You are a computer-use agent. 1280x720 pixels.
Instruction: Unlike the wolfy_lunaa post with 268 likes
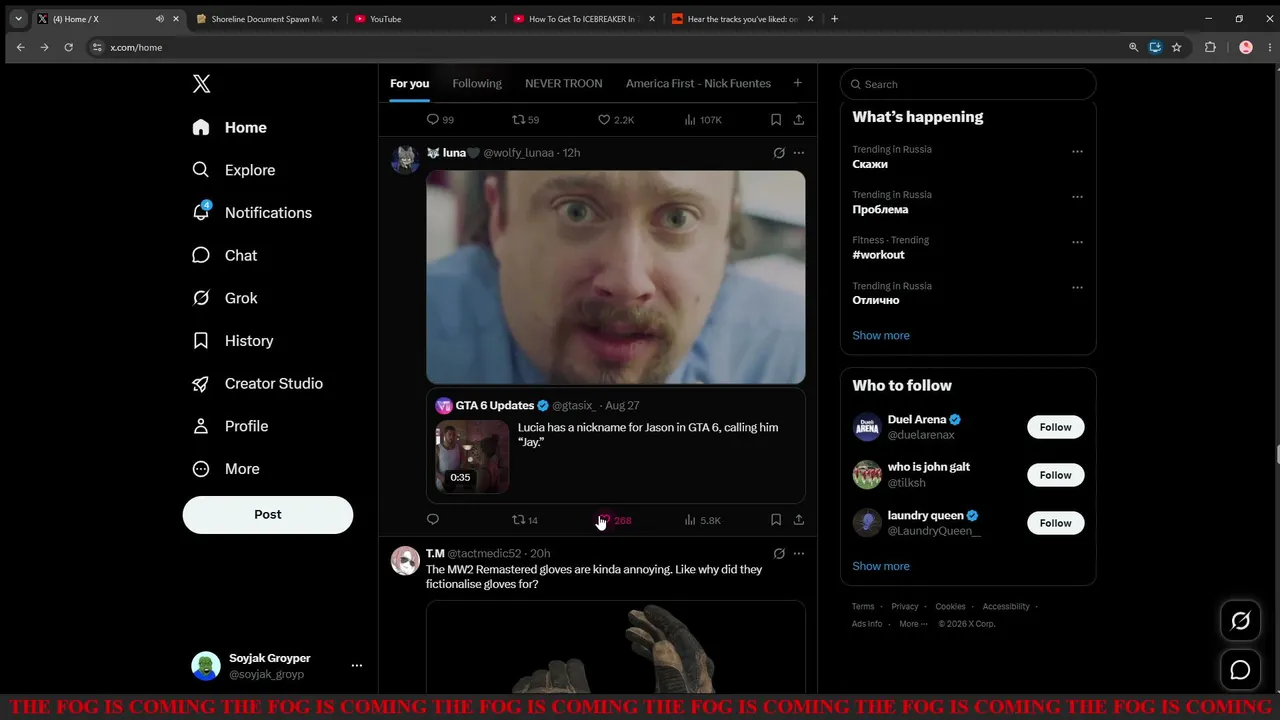pos(614,520)
